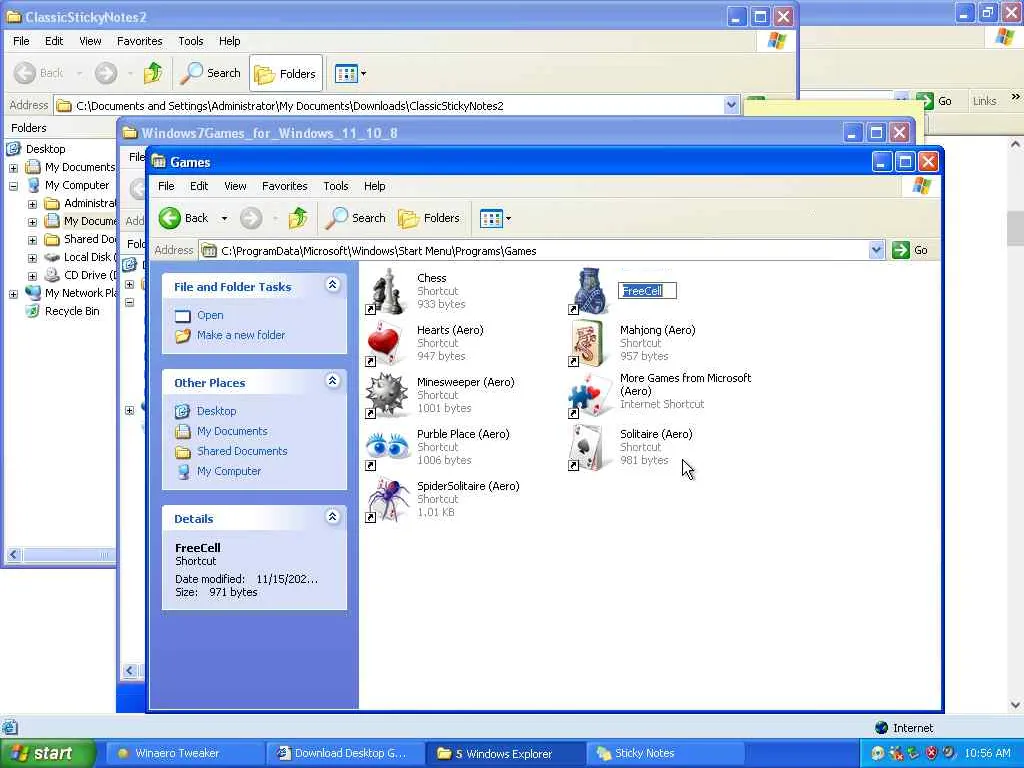
Task: Click Up folder icon in ClassicStickyNotes2 toolbar
Action: pos(153,73)
